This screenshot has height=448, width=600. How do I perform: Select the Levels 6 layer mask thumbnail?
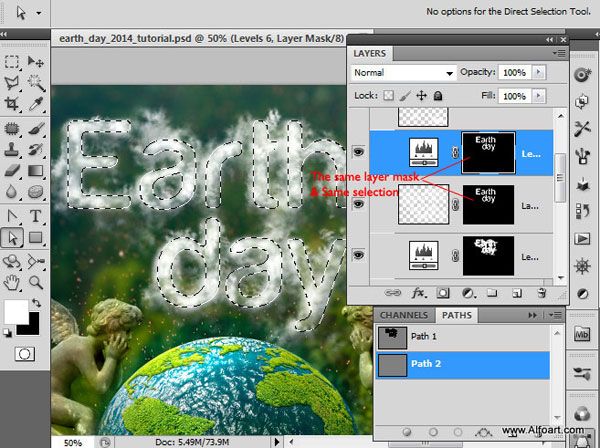coord(488,153)
